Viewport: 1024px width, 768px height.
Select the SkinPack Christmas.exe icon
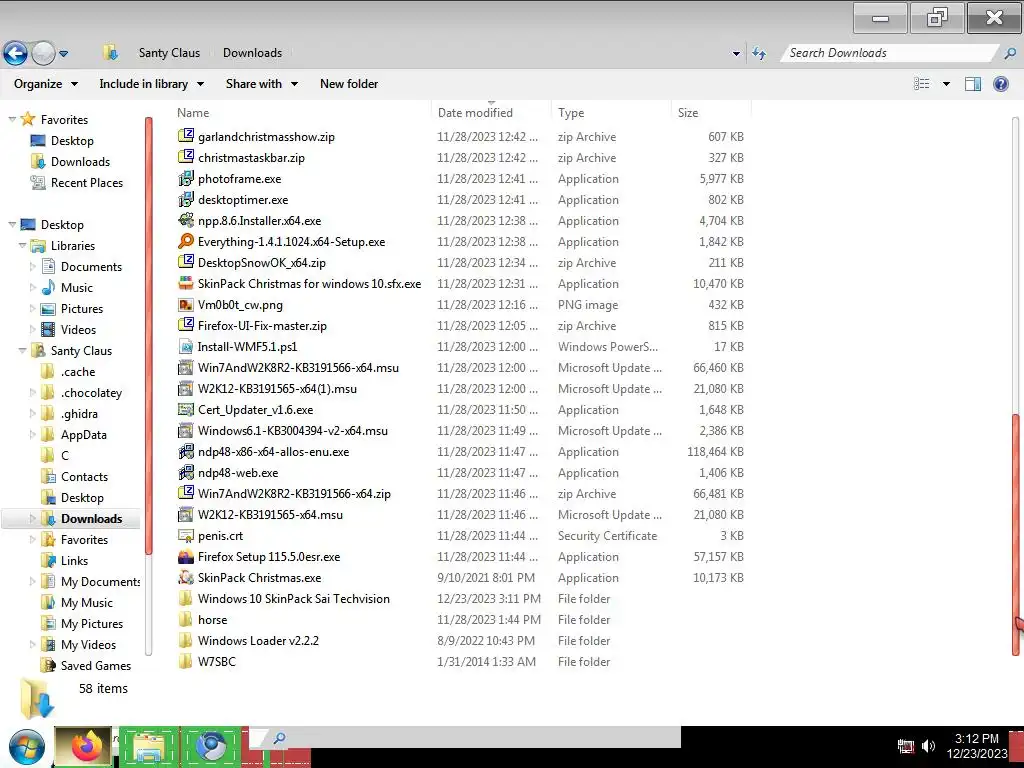[x=186, y=577]
